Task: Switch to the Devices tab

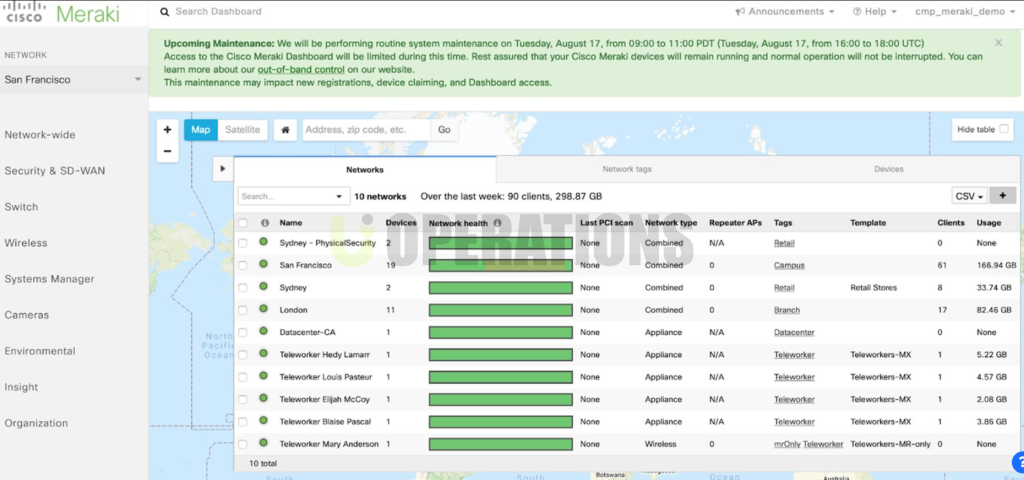Action: (x=889, y=169)
